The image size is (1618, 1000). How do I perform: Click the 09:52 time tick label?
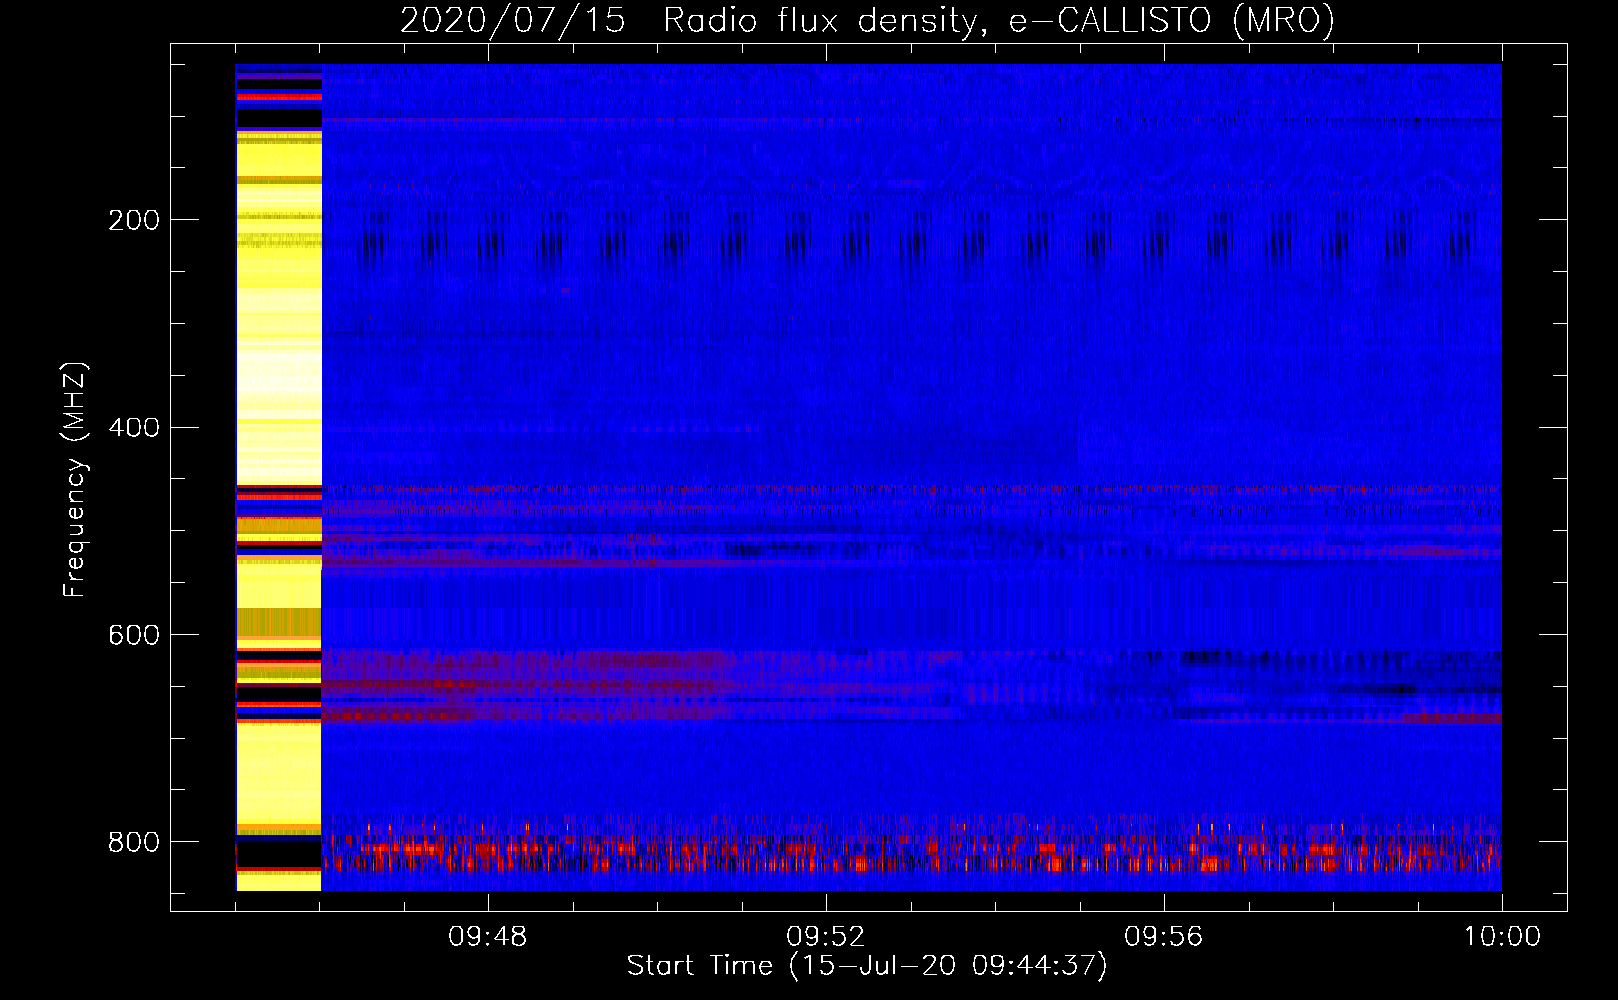click(825, 937)
